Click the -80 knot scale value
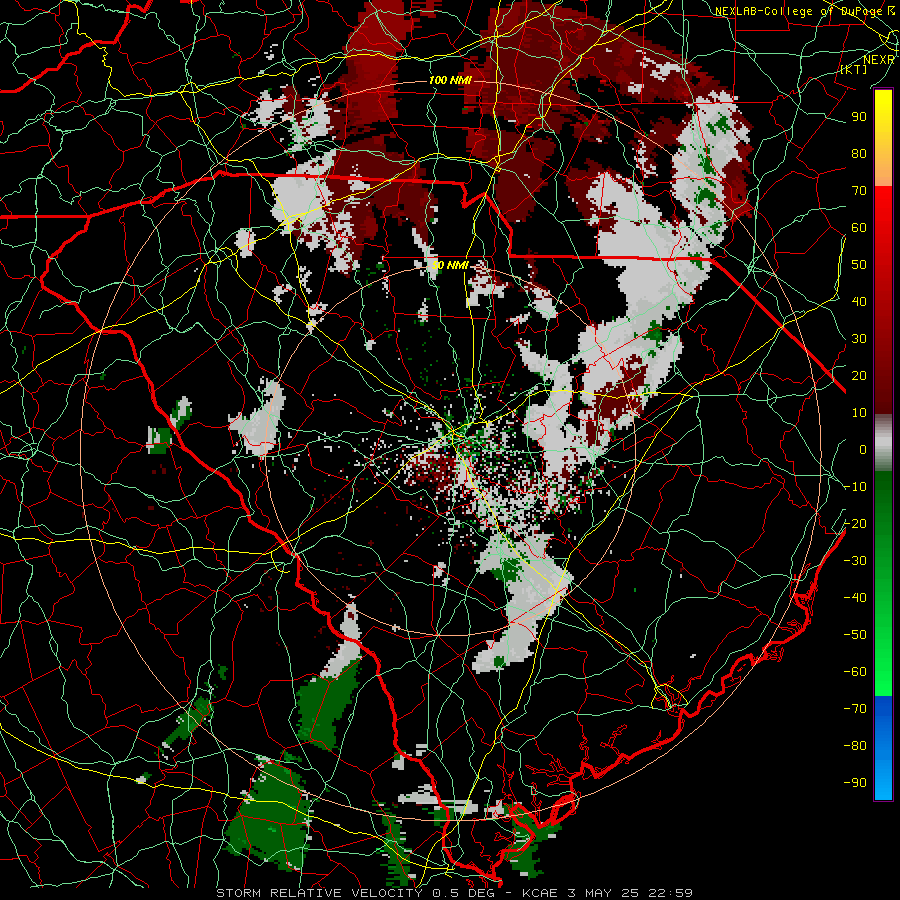The width and height of the screenshot is (900, 900). pos(855,746)
